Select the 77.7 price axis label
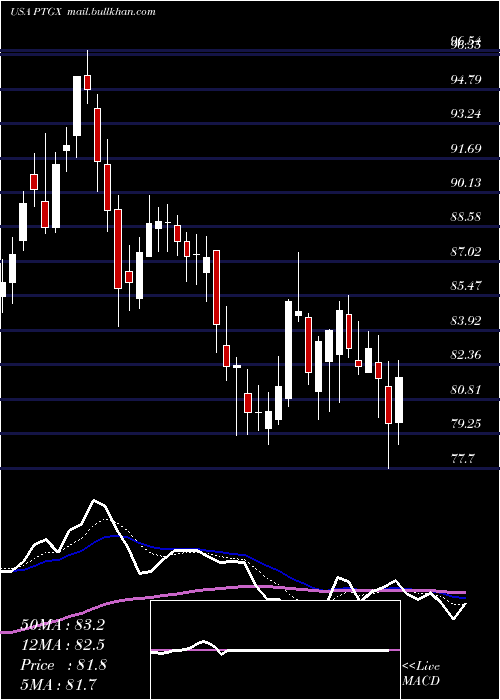Viewport: 500px width, 700px height. click(x=462, y=458)
